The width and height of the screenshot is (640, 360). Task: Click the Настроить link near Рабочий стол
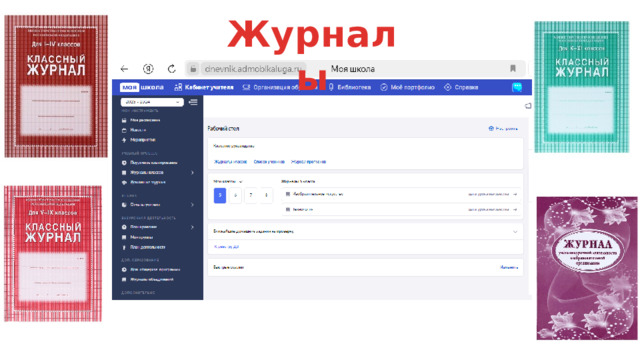pyautogui.click(x=503, y=129)
